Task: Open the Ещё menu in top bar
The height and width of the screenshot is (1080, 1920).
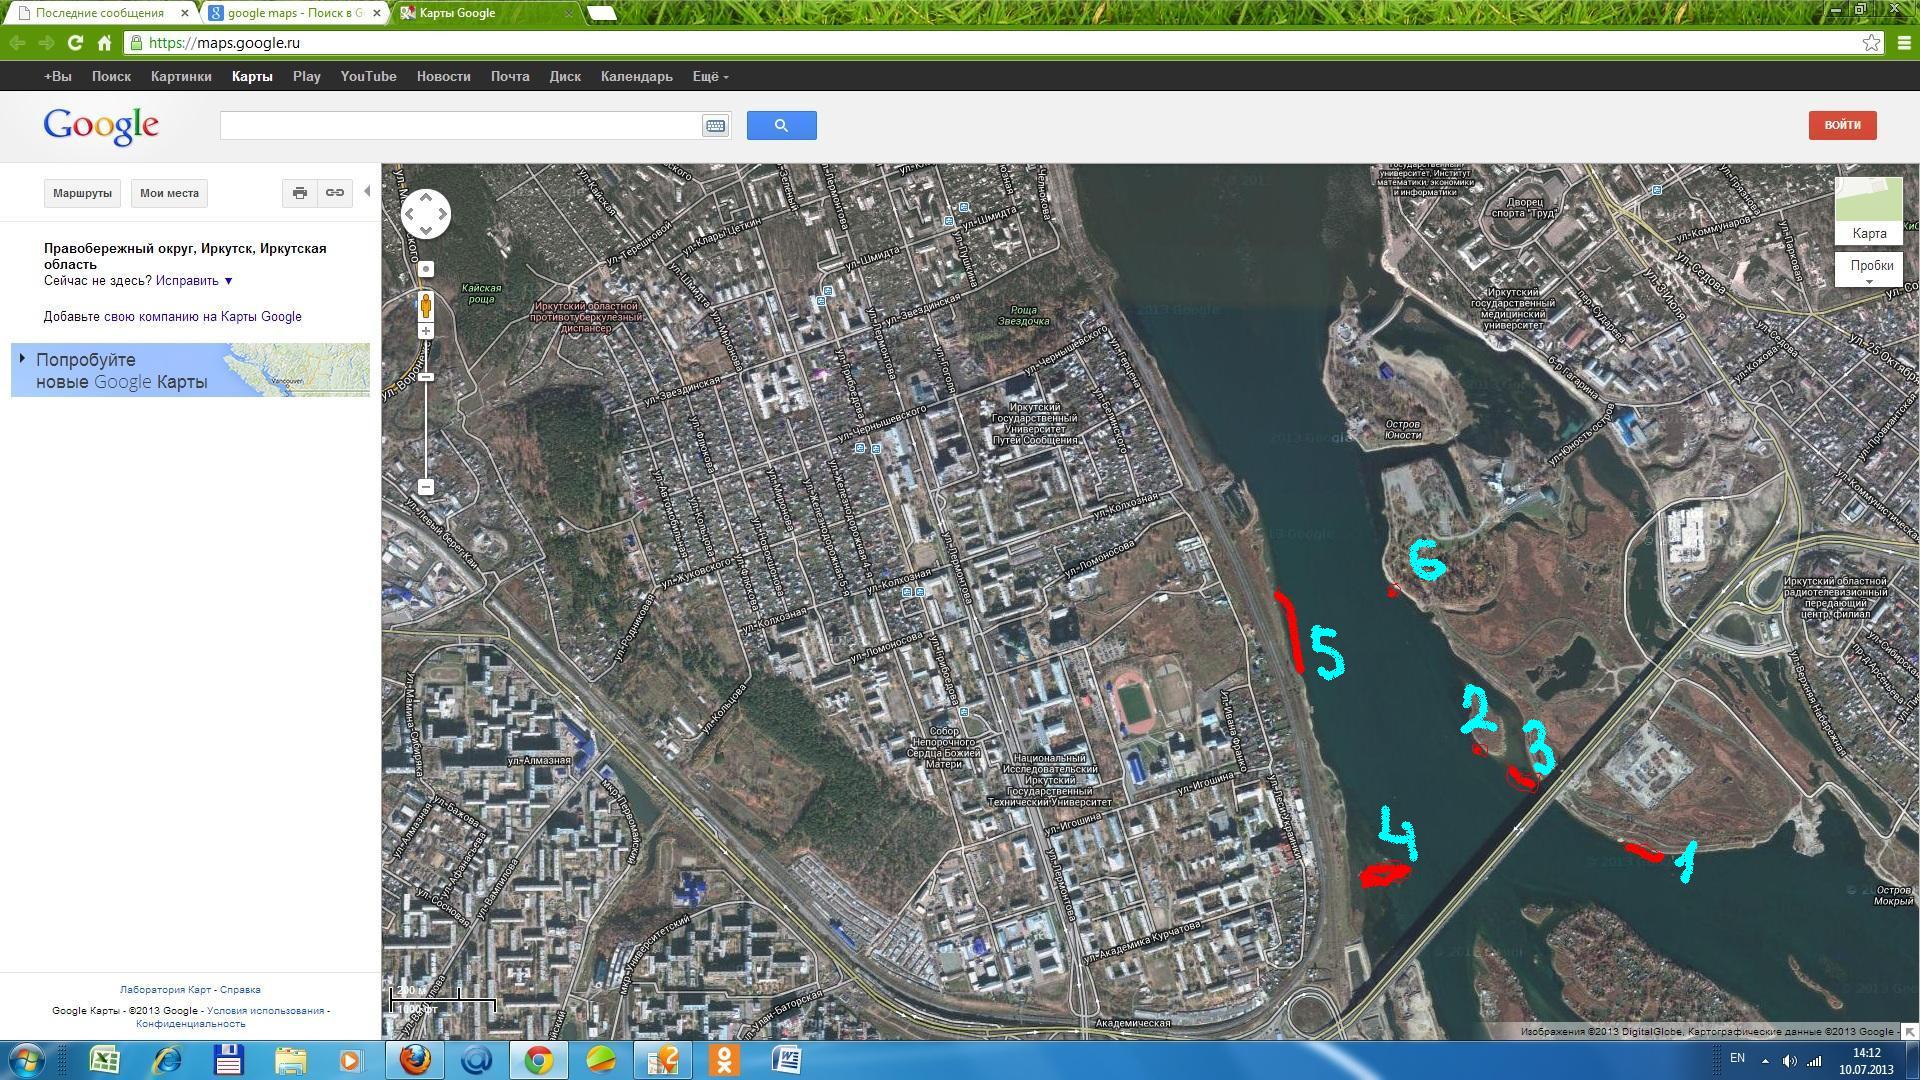Action: tap(710, 76)
